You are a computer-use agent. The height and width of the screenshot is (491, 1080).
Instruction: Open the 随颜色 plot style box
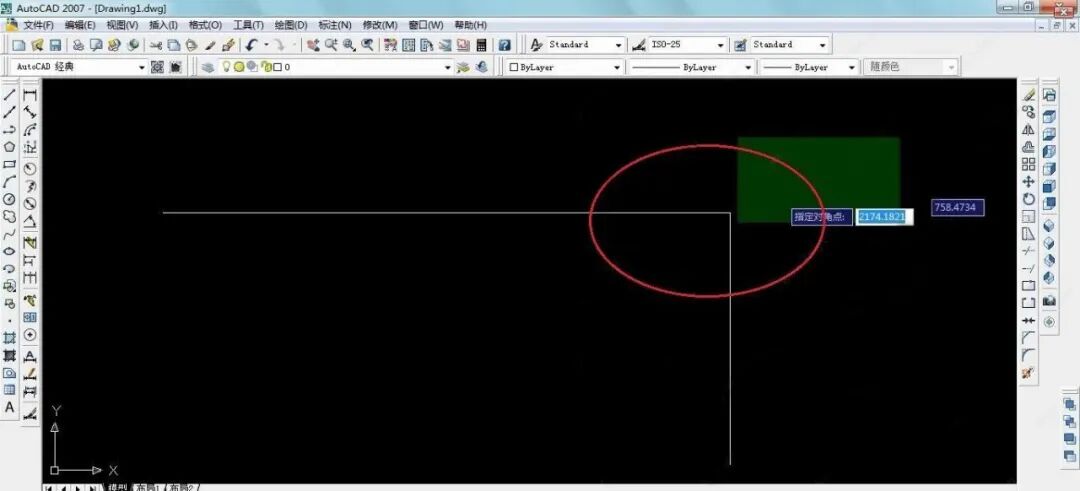[x=911, y=67]
